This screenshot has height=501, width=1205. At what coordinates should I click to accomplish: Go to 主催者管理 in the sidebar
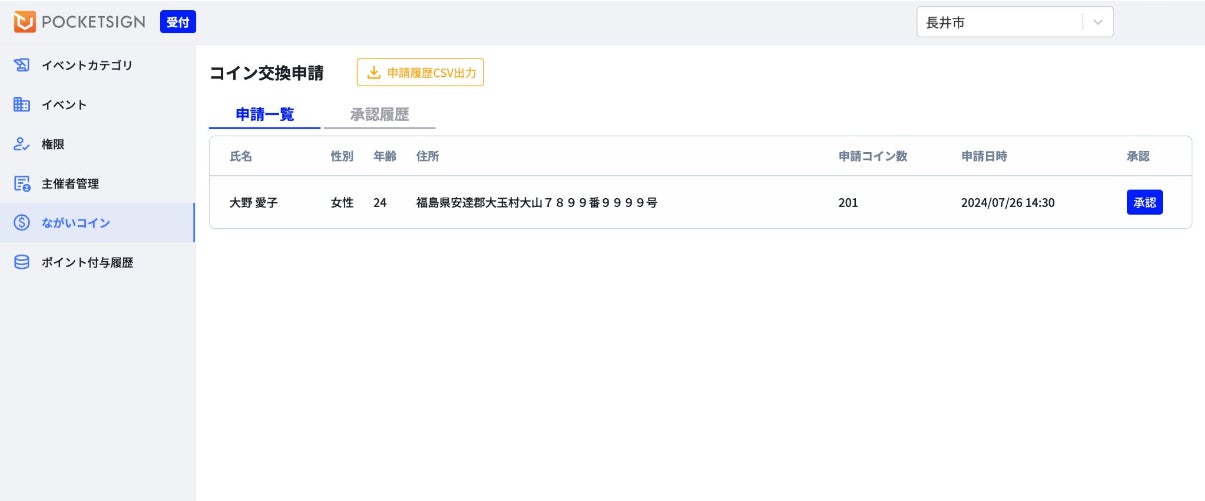70,183
